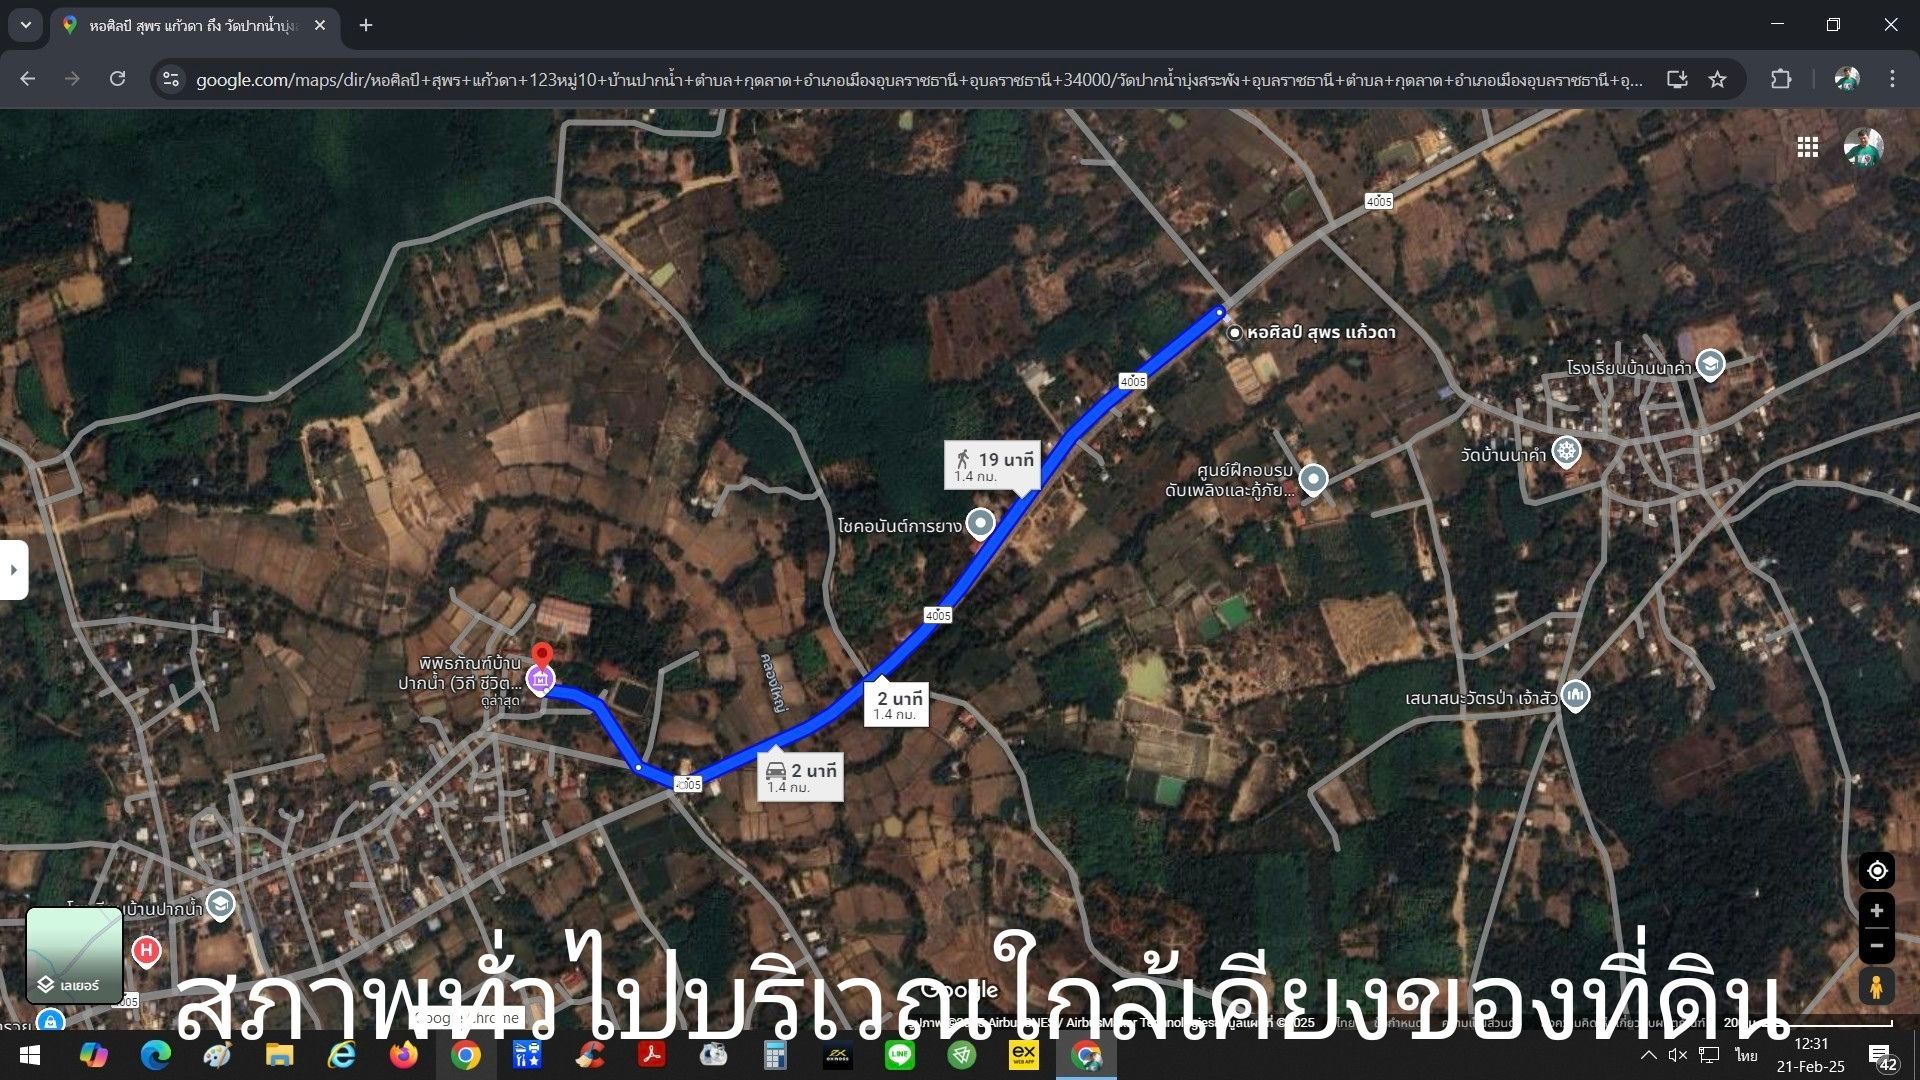Viewport: 1920px width, 1080px height.
Task: Zoom out on the map
Action: (x=1877, y=946)
